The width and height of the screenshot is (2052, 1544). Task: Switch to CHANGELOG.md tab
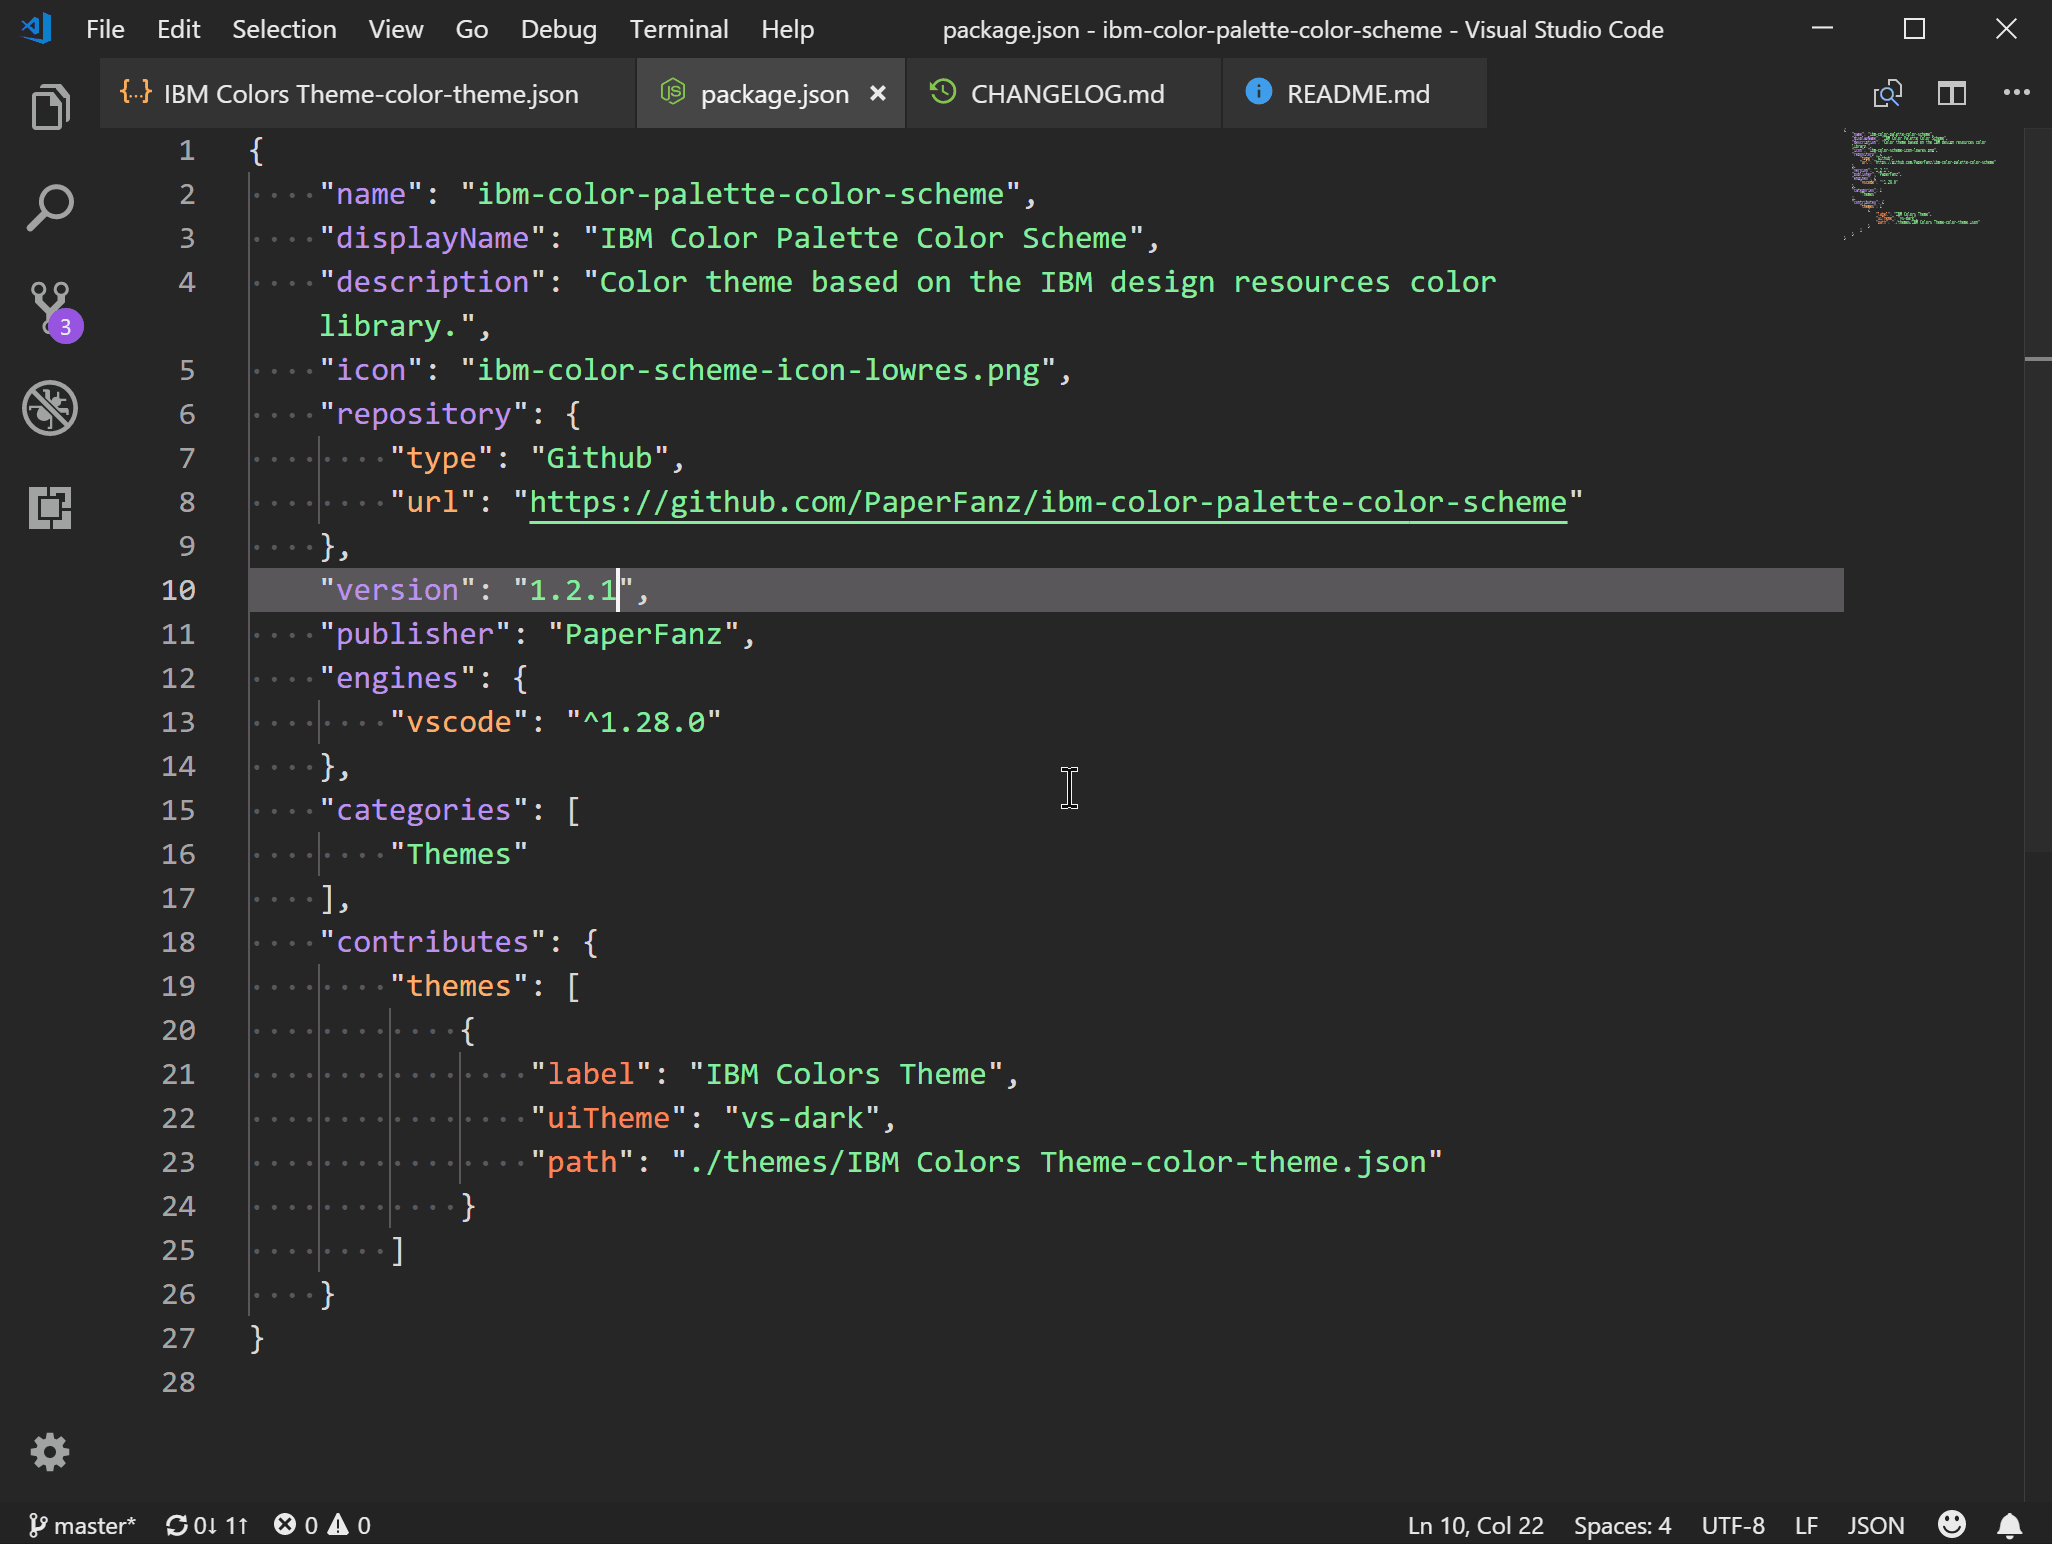coord(1066,94)
